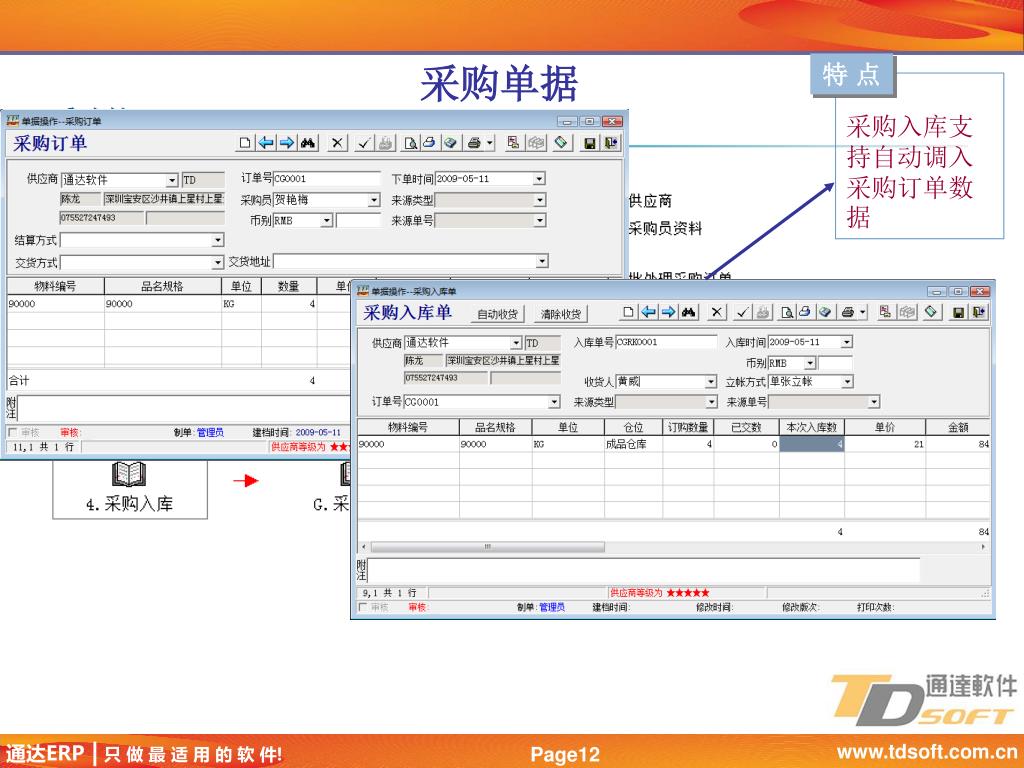Image resolution: width=1024 pixels, height=768 pixels.
Task: Click checkmark approve icon in 采购入库单 toolbar
Action: [x=743, y=312]
